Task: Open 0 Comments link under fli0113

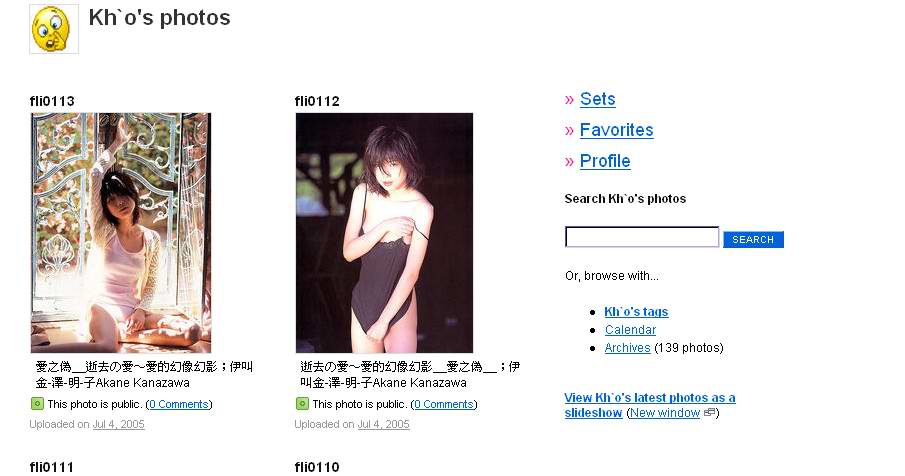Action: 179,404
